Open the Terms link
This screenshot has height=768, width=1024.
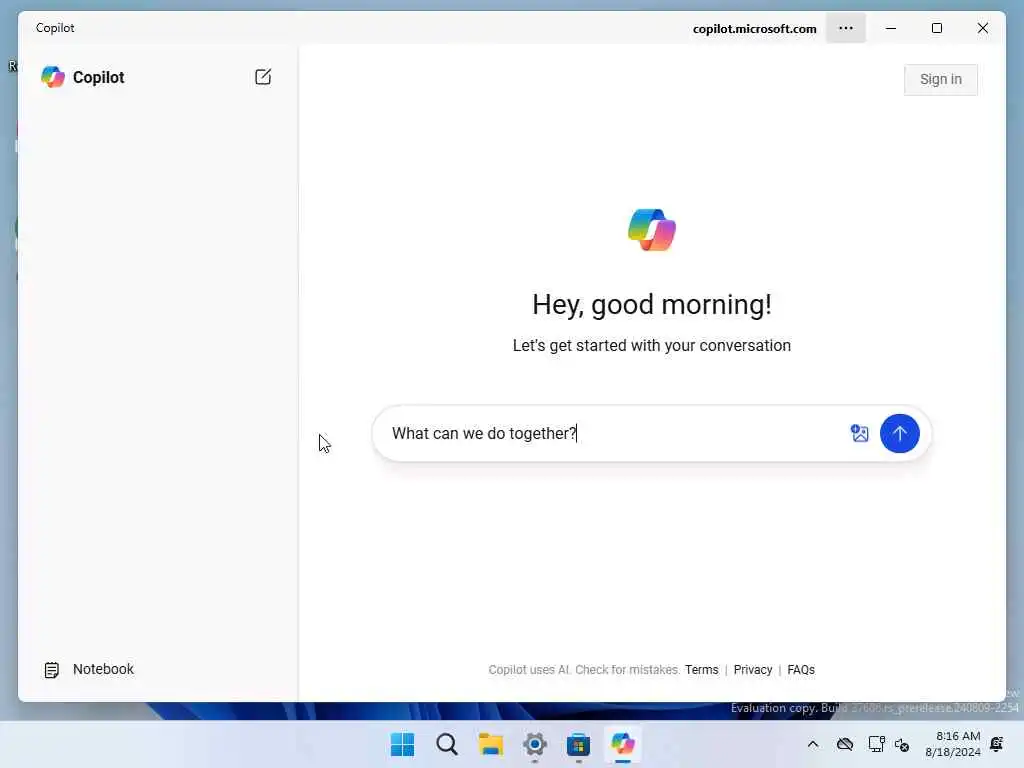[x=701, y=669]
